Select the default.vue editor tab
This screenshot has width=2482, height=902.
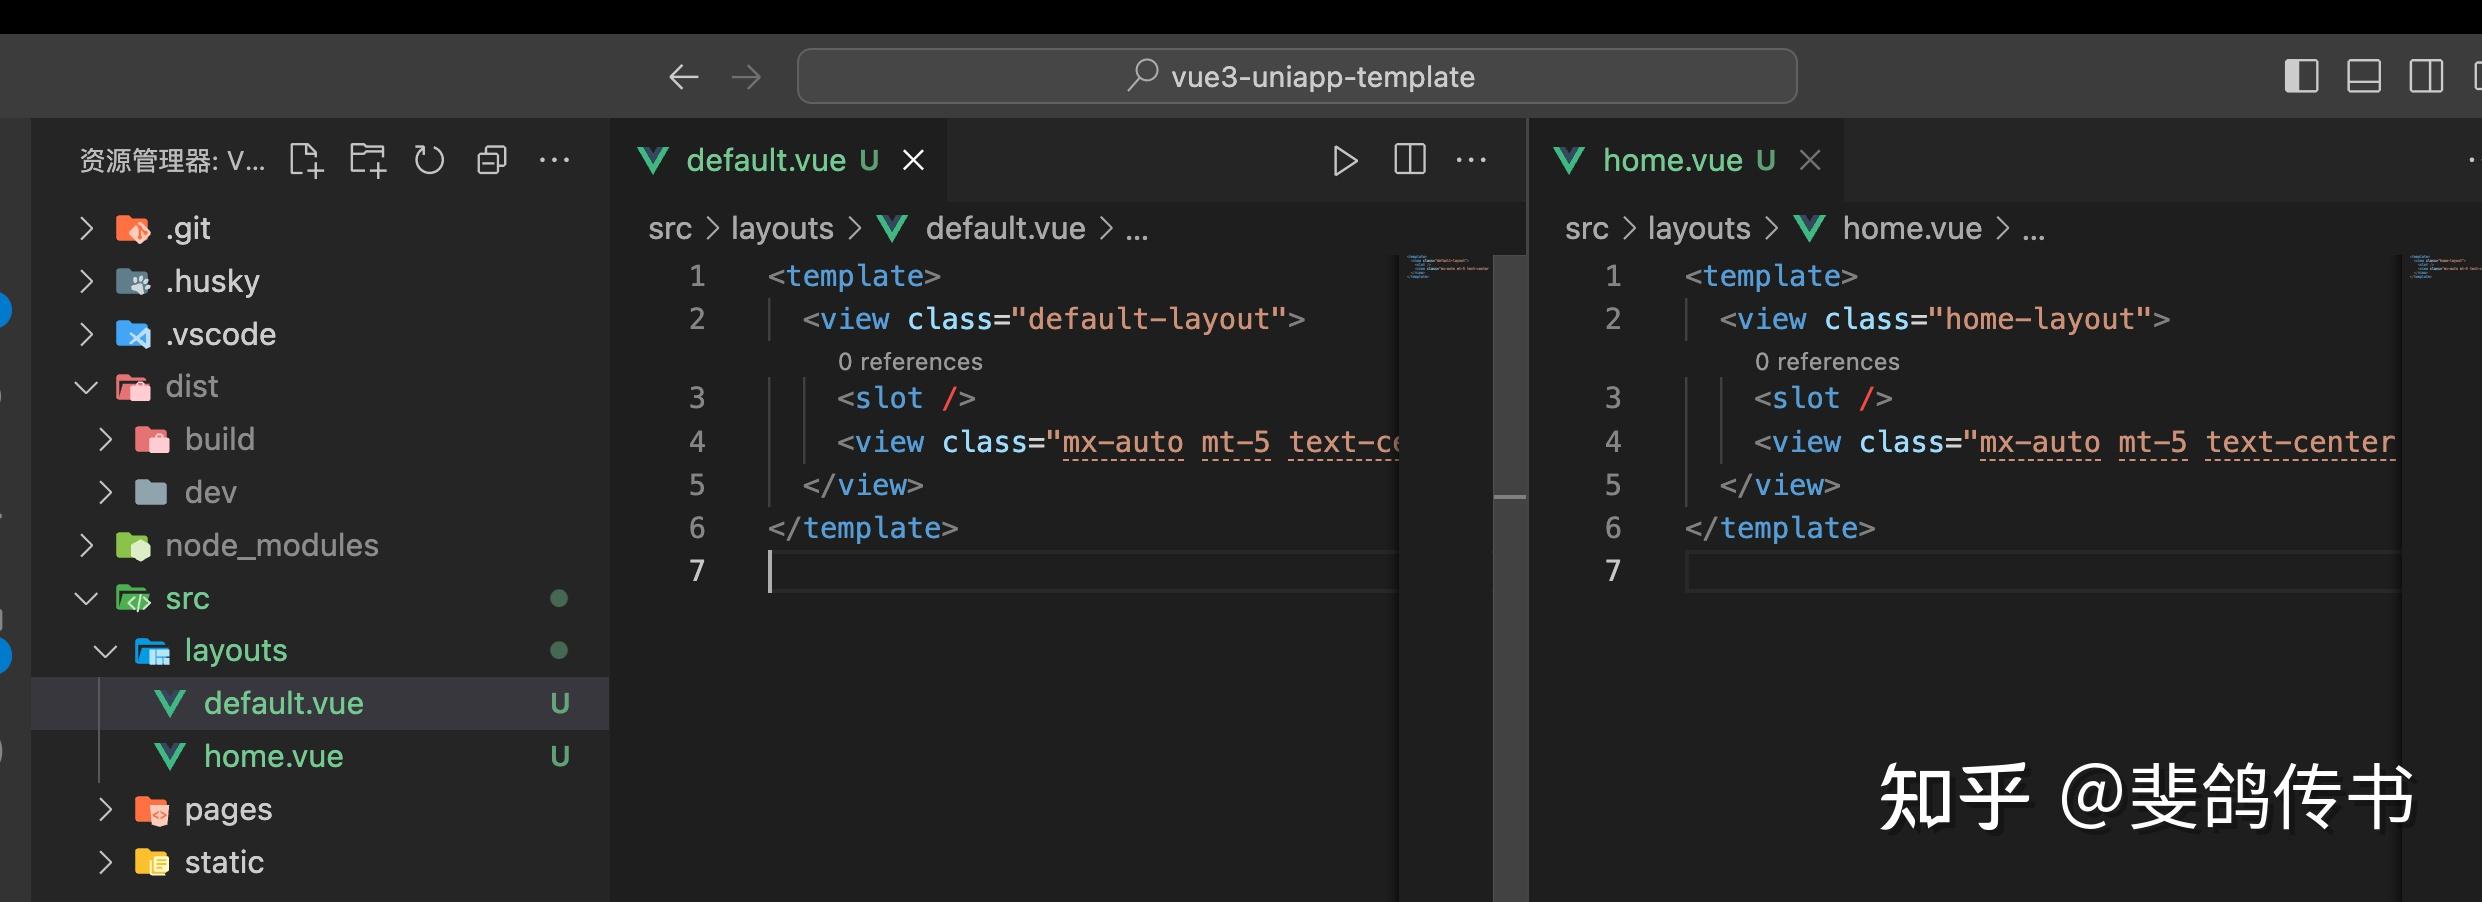(x=765, y=160)
